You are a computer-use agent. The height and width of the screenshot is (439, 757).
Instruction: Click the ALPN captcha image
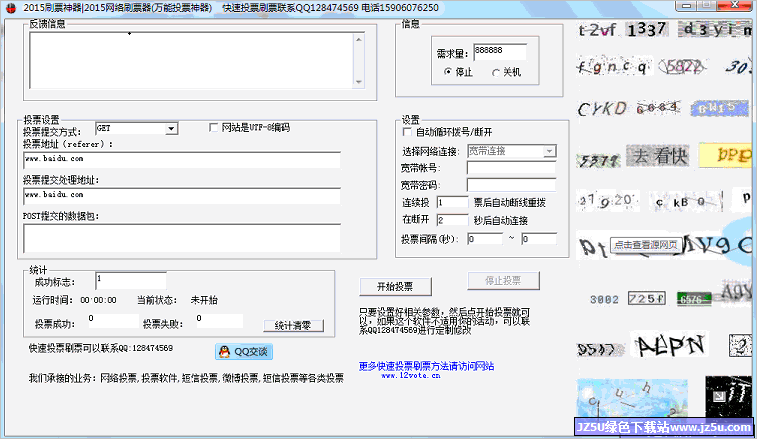coord(669,346)
